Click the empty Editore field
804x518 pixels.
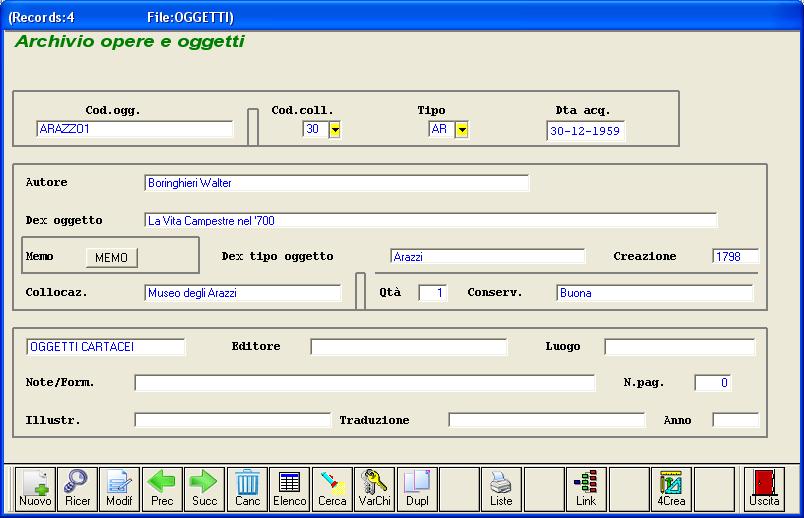409,347
